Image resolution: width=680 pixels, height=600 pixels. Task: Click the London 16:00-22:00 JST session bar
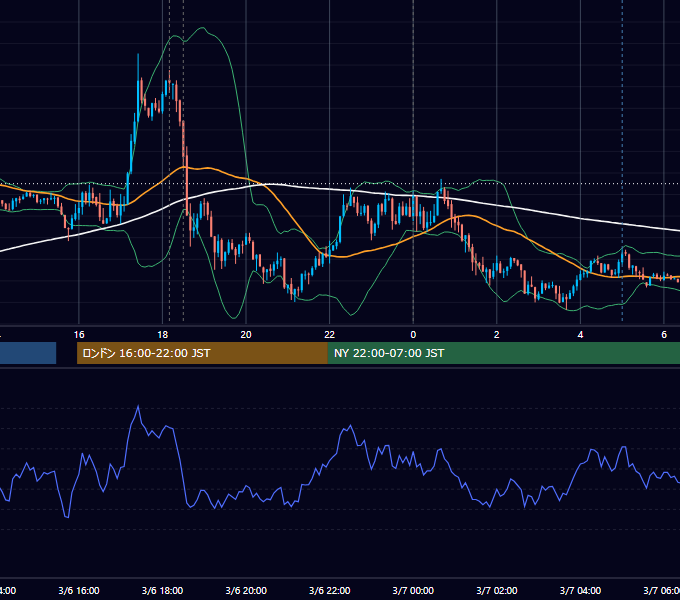[202, 353]
